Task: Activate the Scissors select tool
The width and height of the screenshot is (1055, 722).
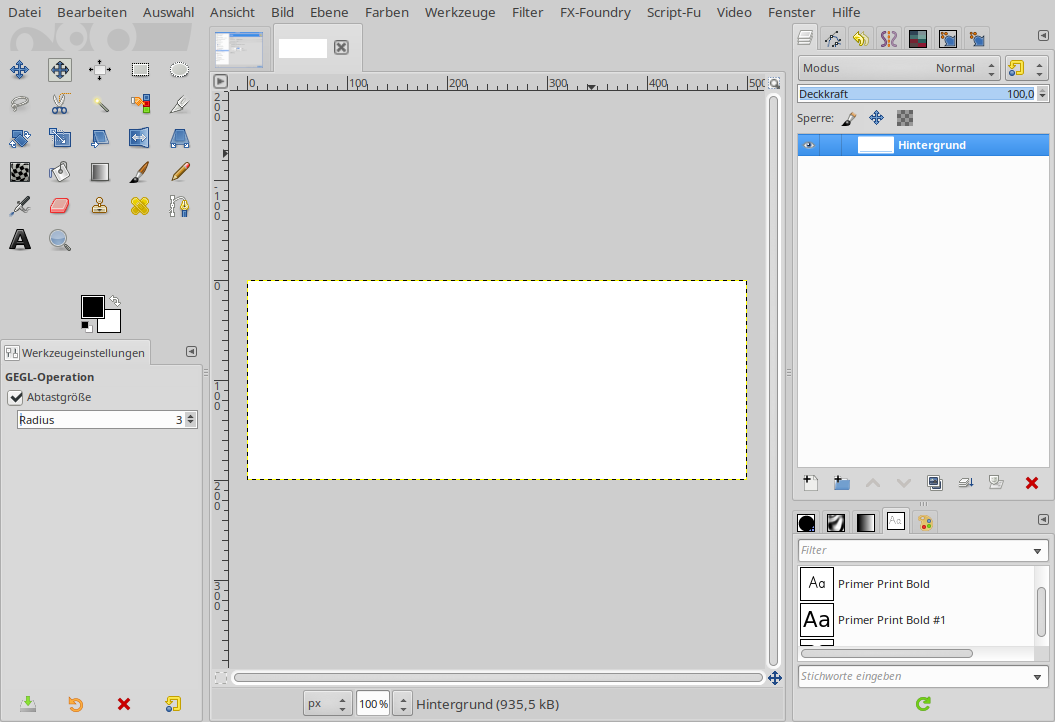Action: pos(60,103)
